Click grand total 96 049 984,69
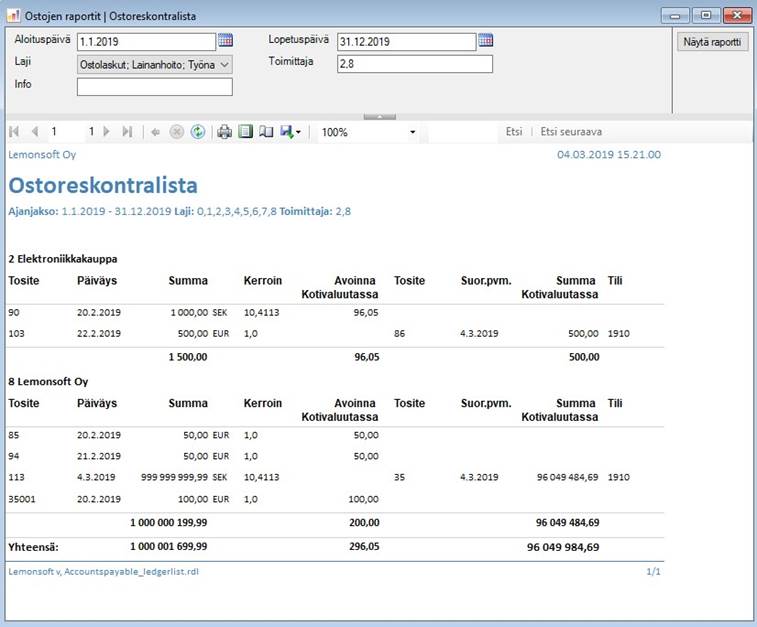The width and height of the screenshot is (757, 627). click(563, 547)
